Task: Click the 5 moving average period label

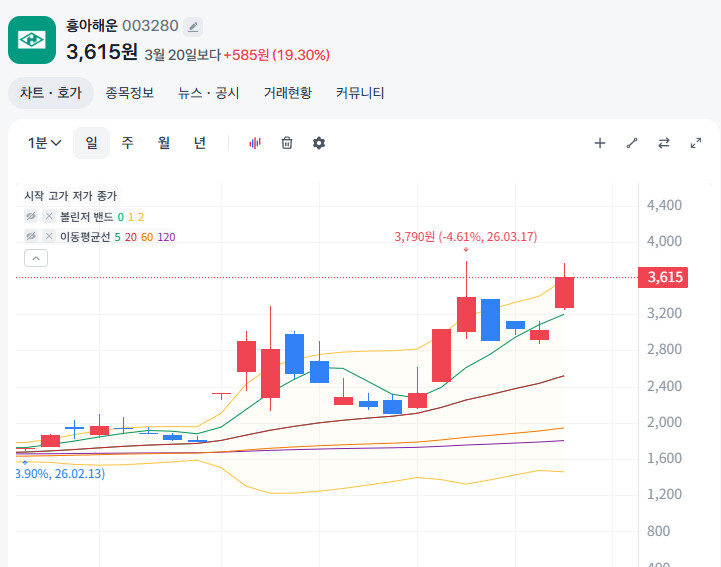Action: coord(117,237)
